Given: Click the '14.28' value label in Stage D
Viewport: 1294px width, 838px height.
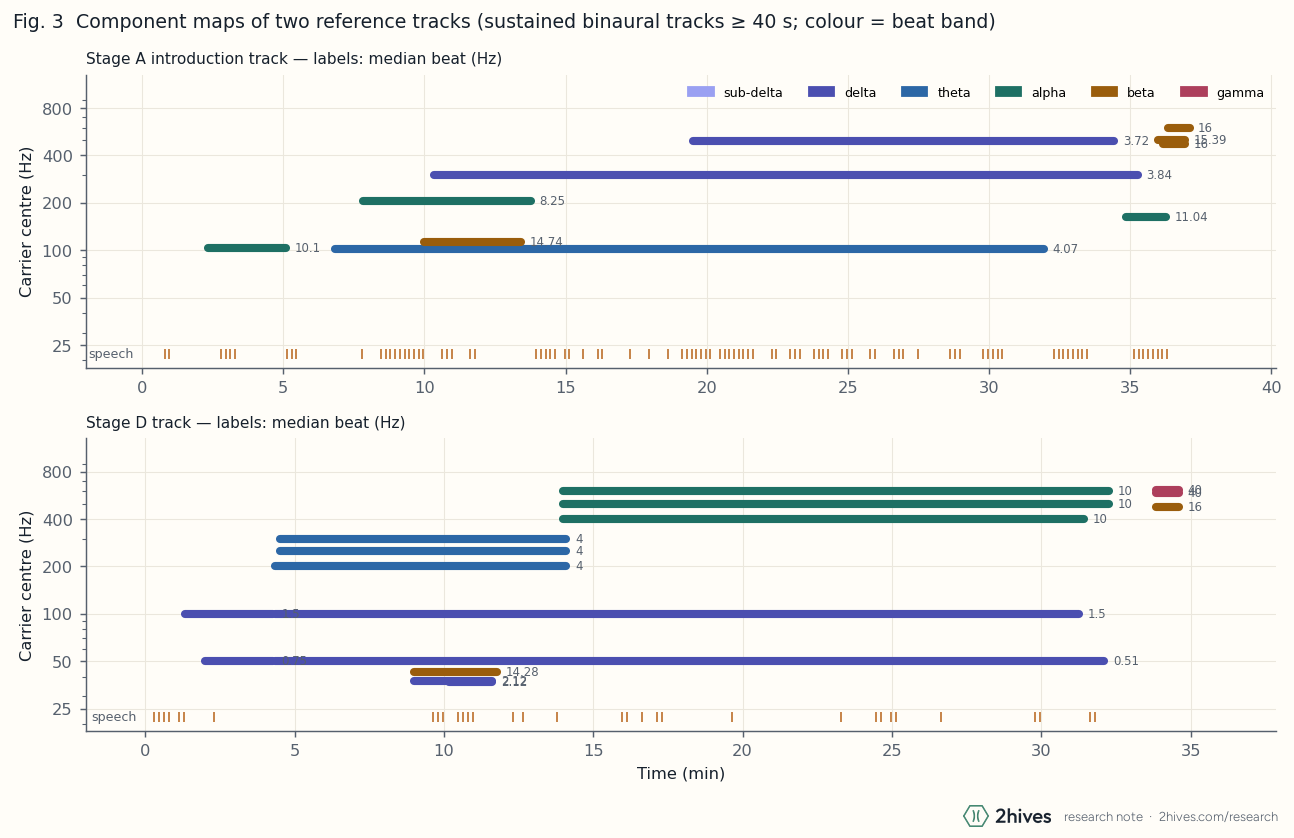Looking at the screenshot, I should click(x=522, y=672).
